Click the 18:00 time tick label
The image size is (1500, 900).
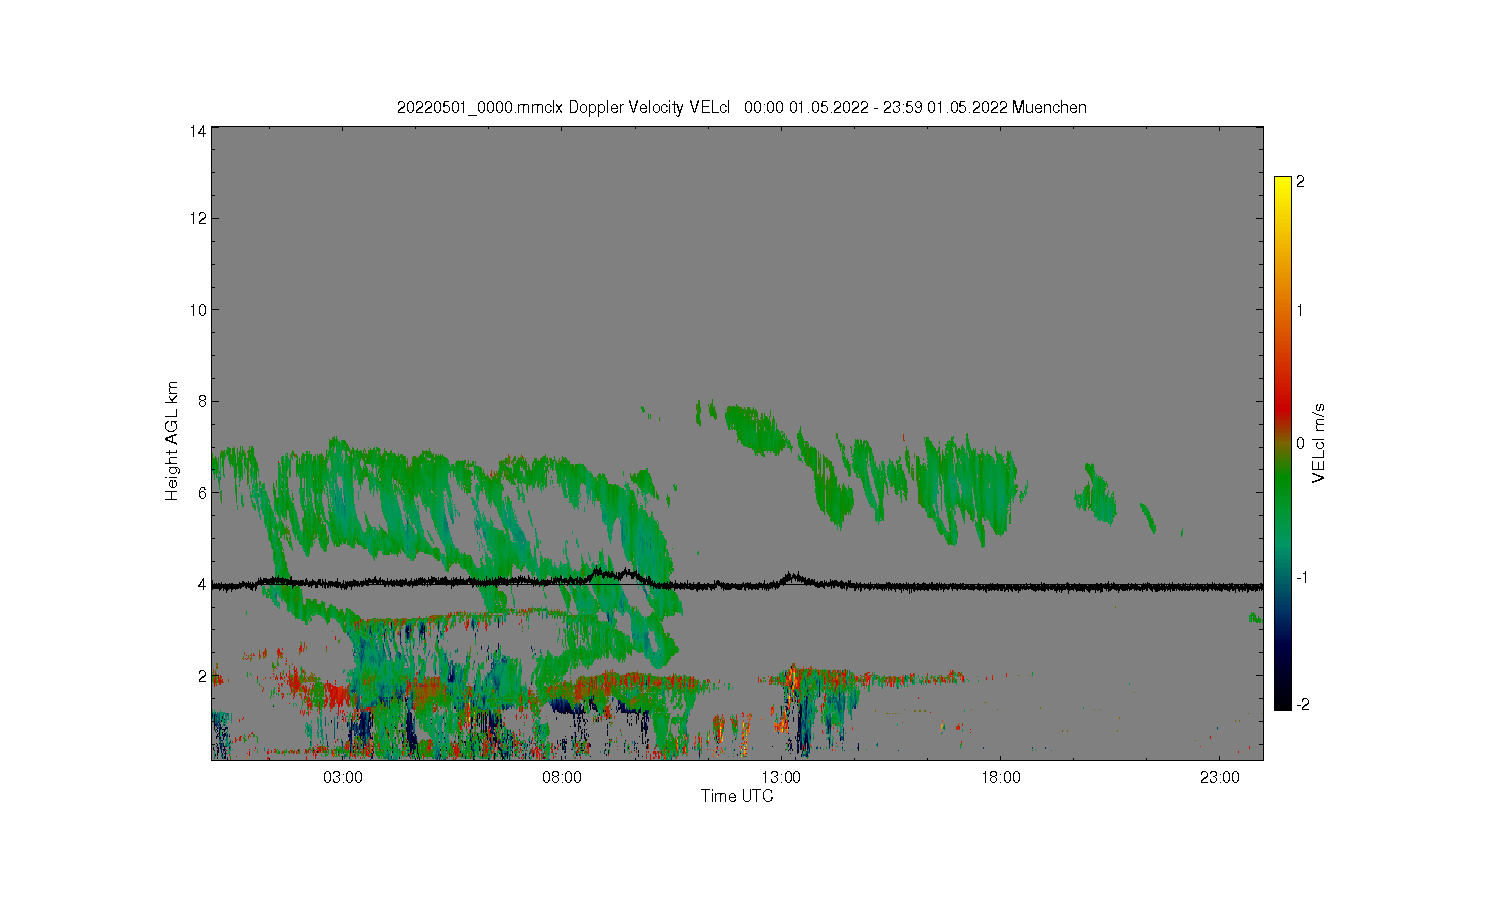pos(1000,778)
